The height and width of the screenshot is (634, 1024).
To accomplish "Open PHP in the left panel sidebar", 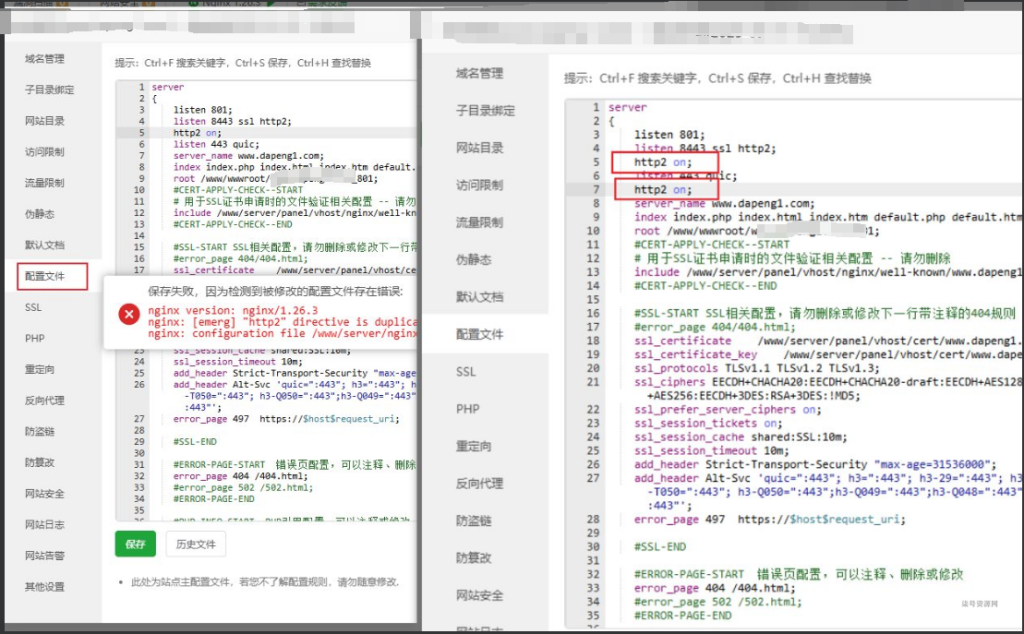I will click(35, 338).
